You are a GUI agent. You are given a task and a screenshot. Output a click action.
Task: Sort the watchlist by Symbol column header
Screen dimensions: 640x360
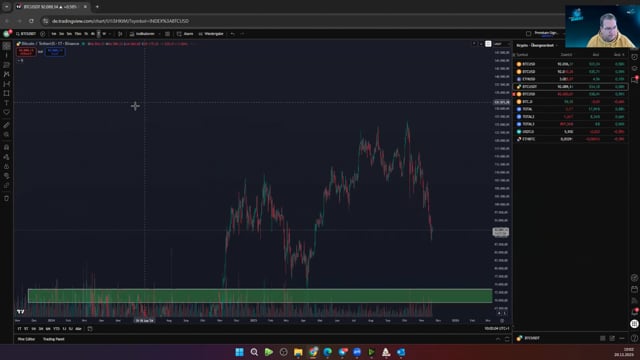coord(522,55)
